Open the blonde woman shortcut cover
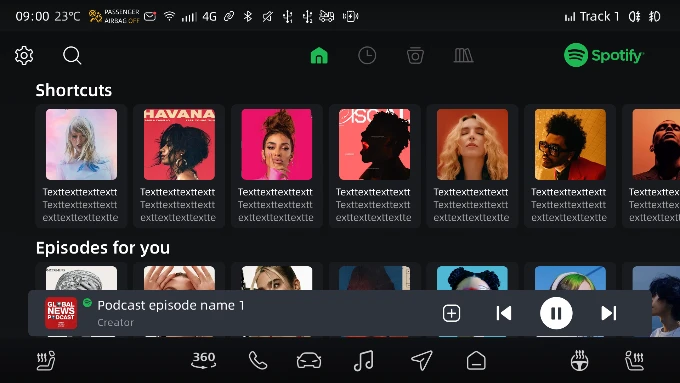The height and width of the screenshot is (383, 680). [472, 144]
